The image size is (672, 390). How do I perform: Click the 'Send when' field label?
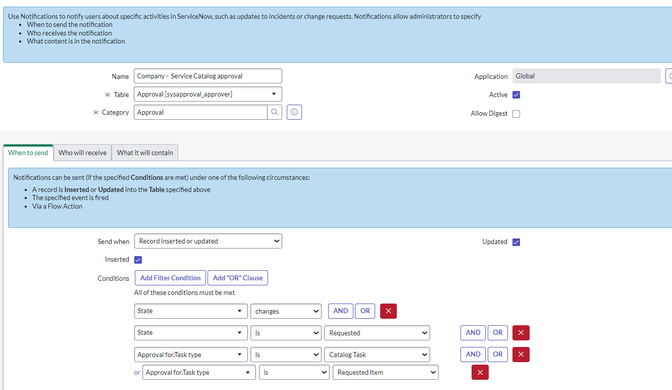pyautogui.click(x=113, y=242)
